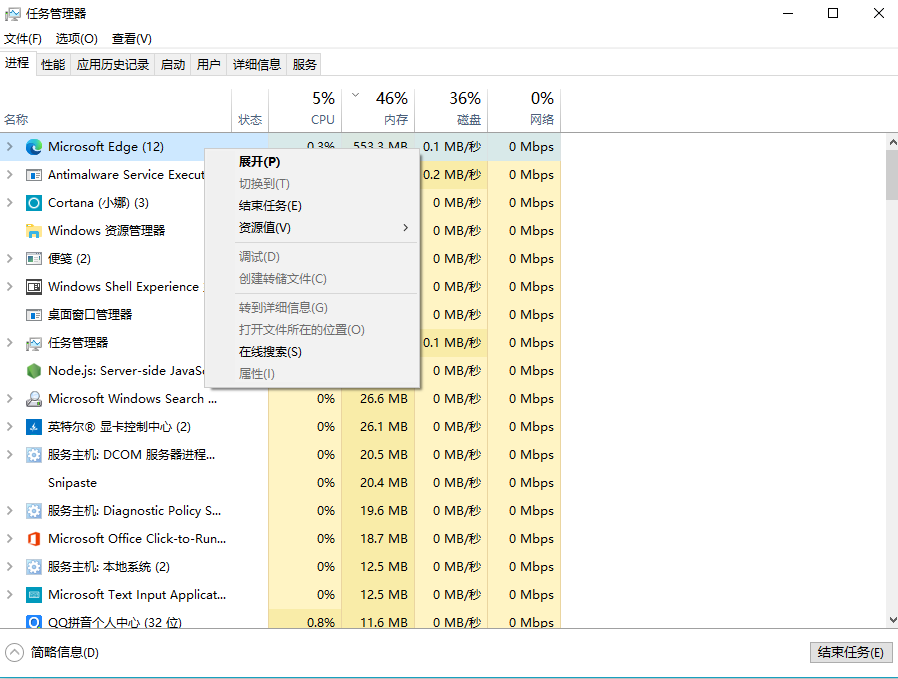Click the 0.8% CPU value
Screen dimensions: 898x679
click(321, 622)
